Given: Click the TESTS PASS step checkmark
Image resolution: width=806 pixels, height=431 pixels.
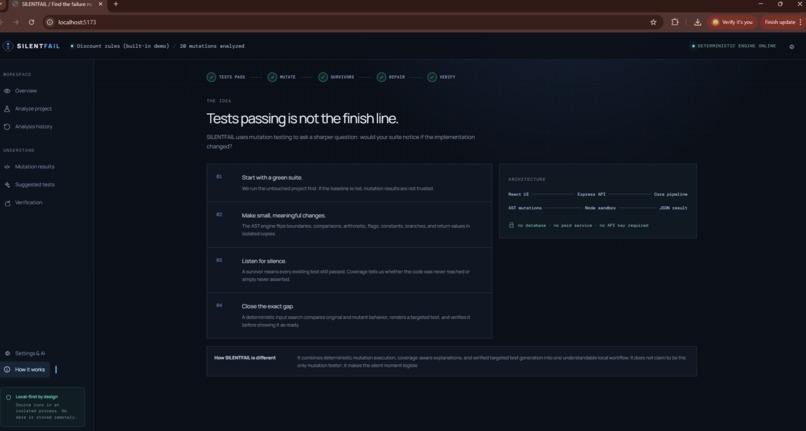Looking at the screenshot, I should click(x=211, y=77).
